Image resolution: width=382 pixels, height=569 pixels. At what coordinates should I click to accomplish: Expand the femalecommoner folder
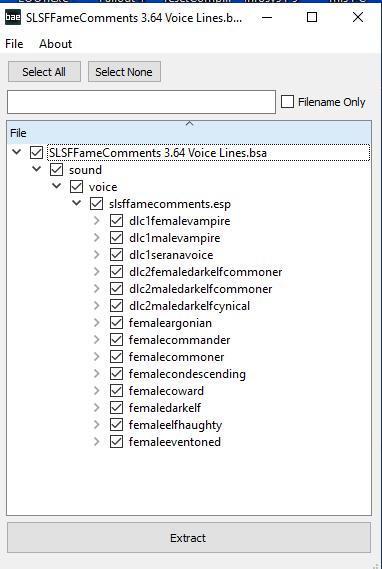96,357
